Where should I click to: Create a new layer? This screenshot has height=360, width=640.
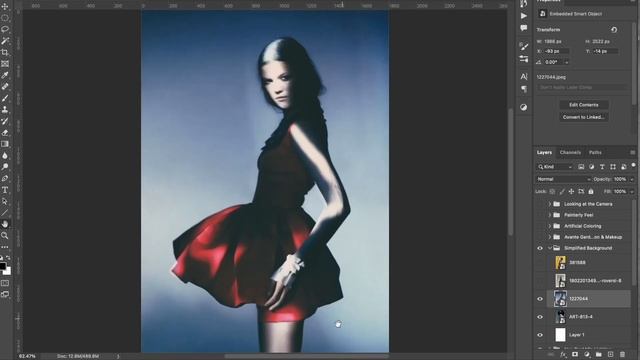pos(611,355)
